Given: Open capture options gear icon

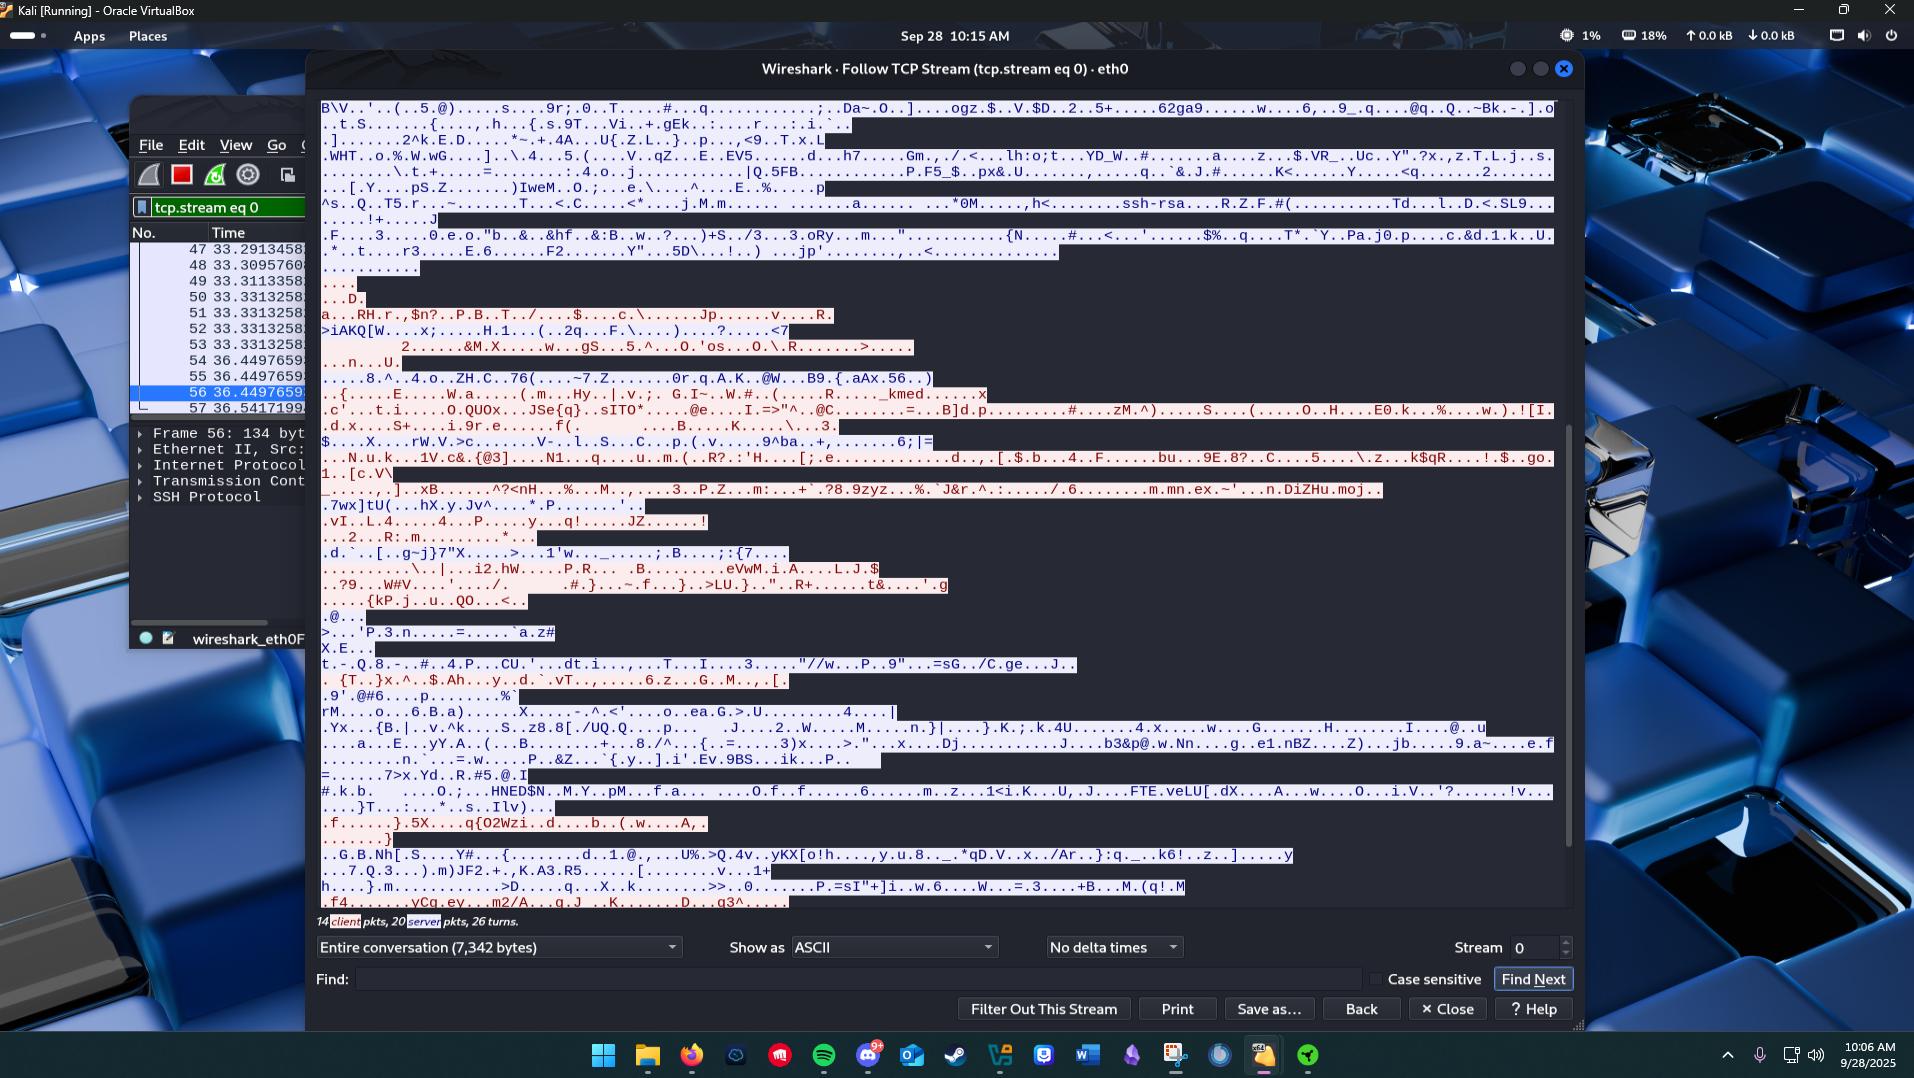Looking at the screenshot, I should tap(248, 175).
